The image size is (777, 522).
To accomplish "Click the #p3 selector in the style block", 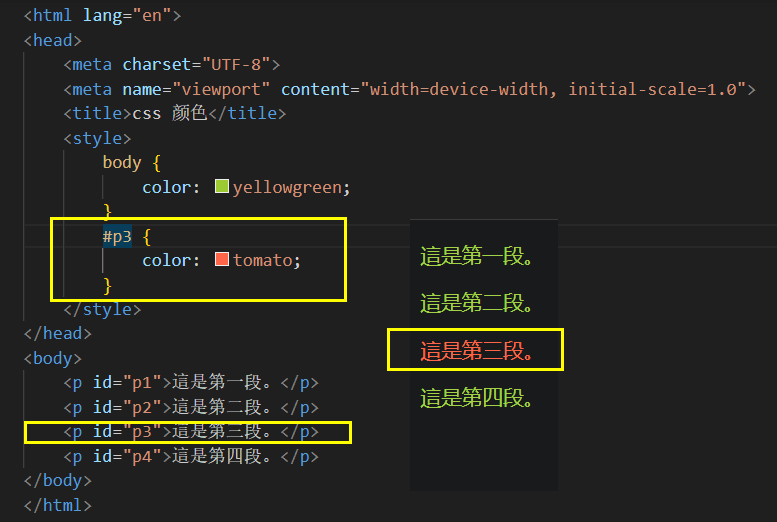I will point(117,236).
